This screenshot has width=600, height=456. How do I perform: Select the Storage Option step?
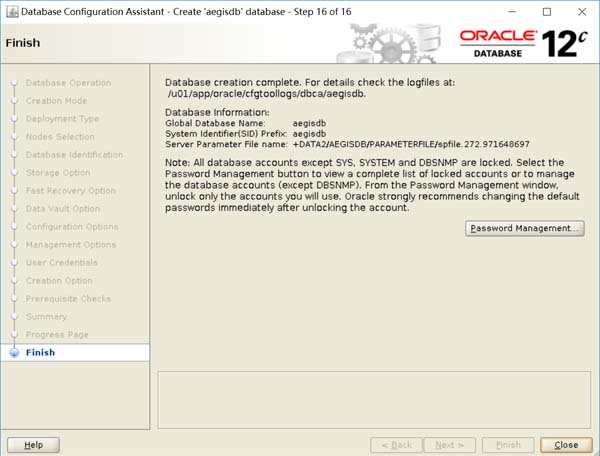pos(58,173)
